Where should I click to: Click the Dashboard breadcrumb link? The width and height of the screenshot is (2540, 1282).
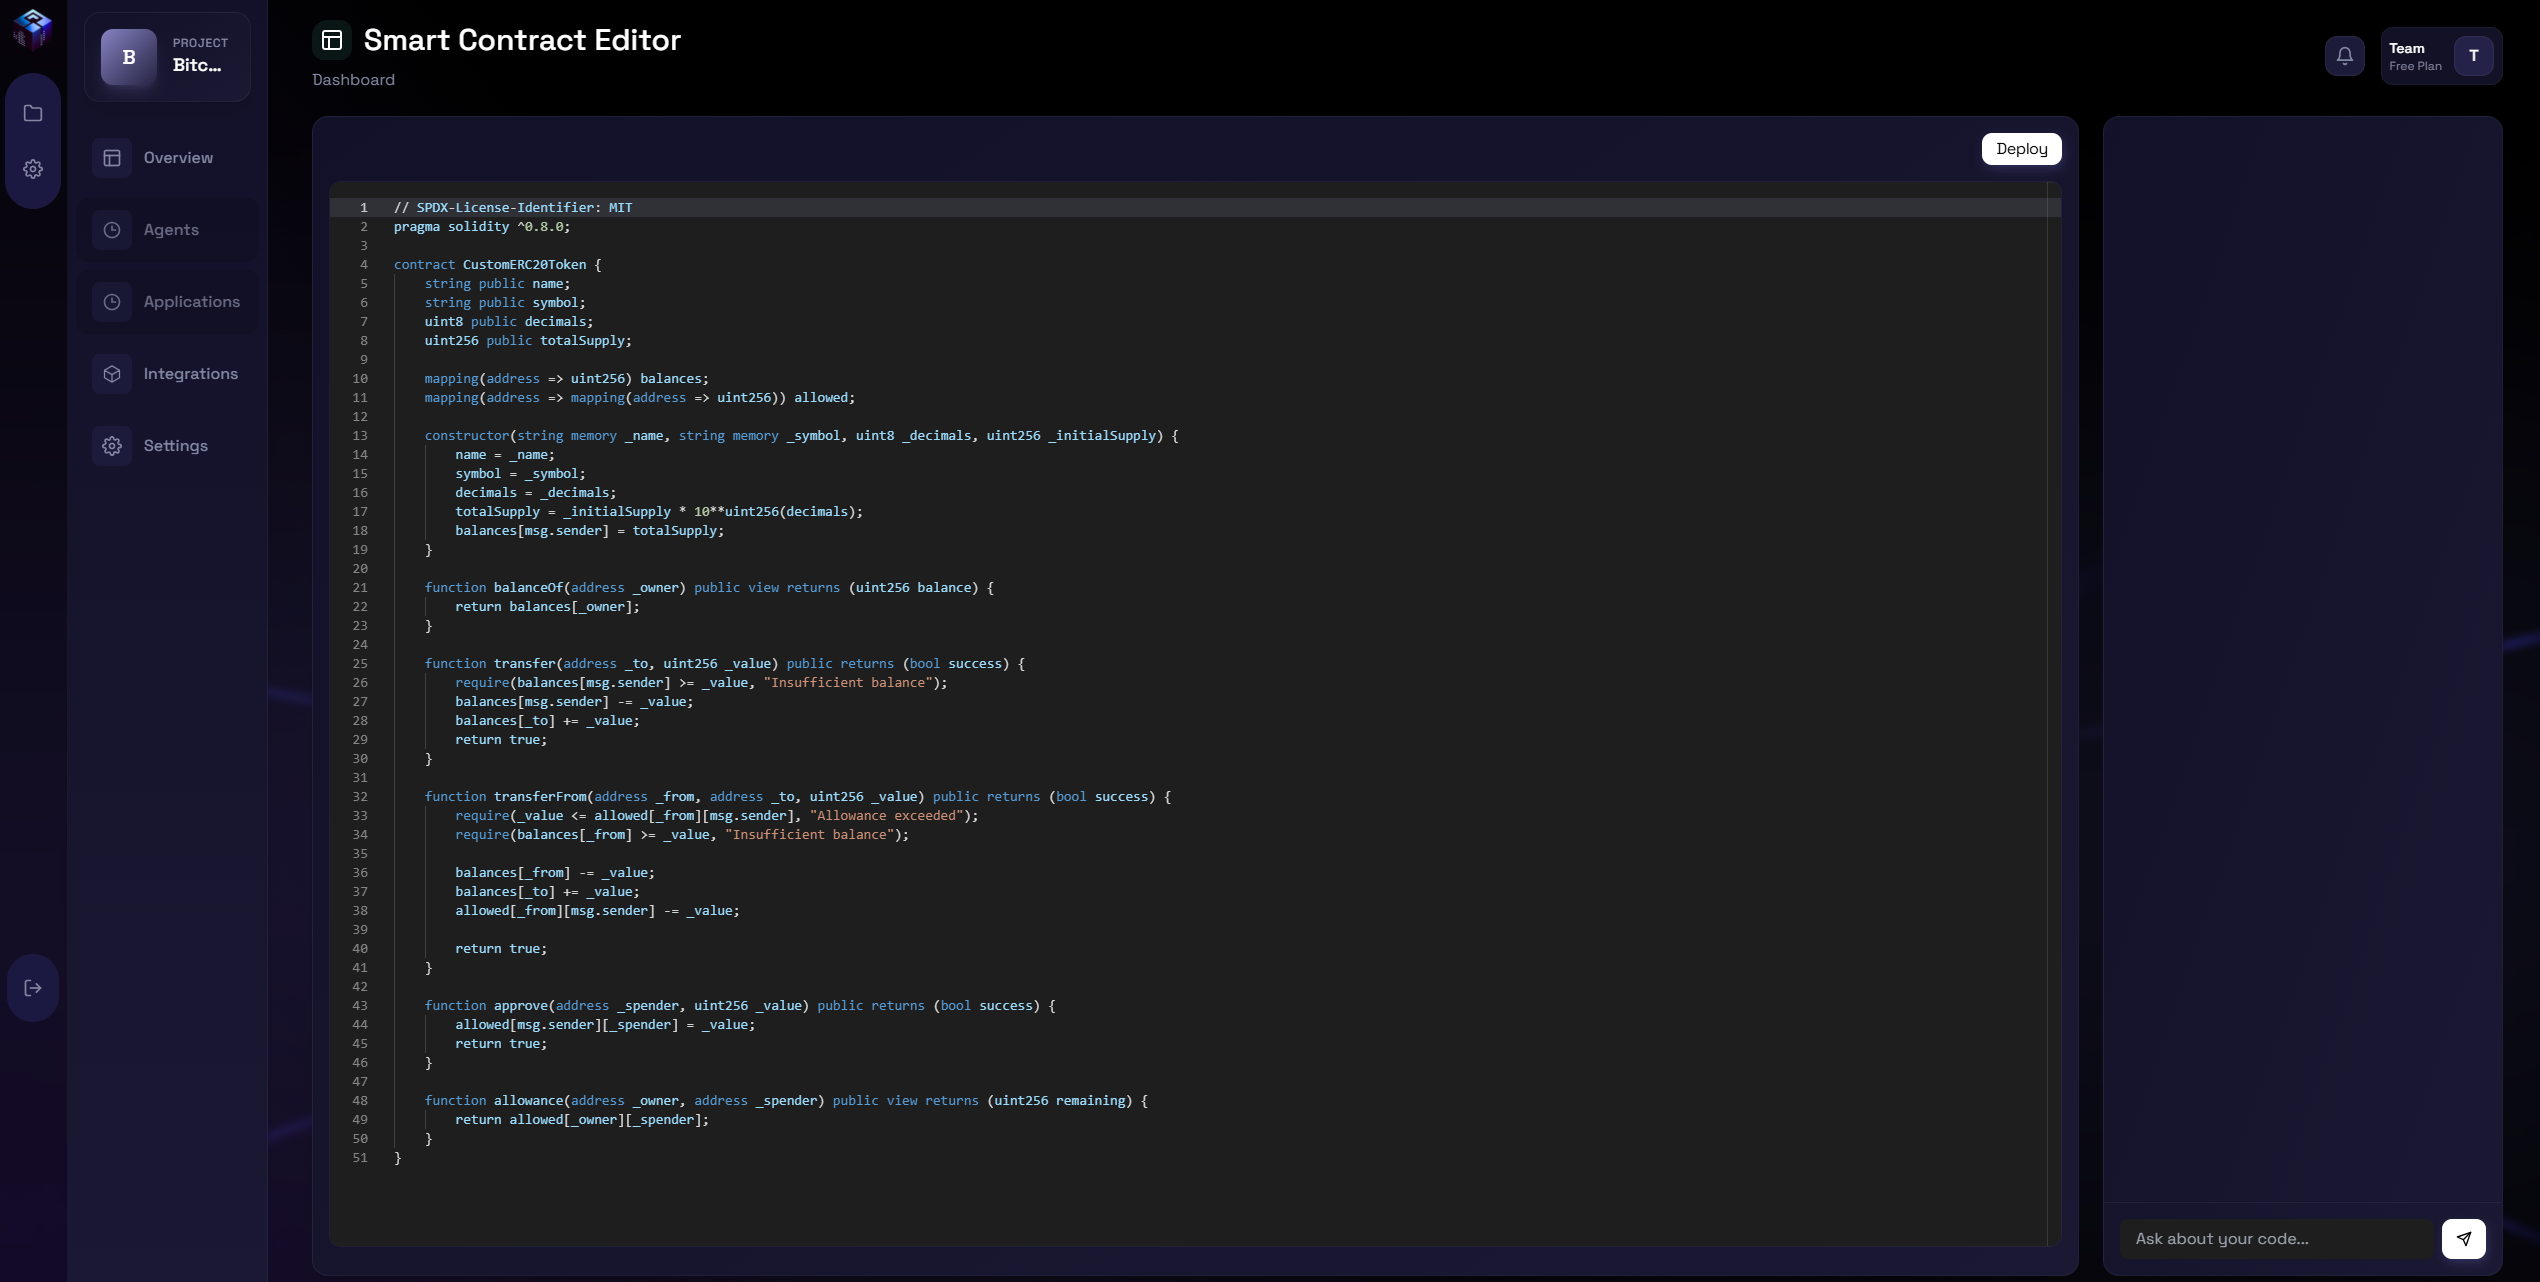pos(353,80)
